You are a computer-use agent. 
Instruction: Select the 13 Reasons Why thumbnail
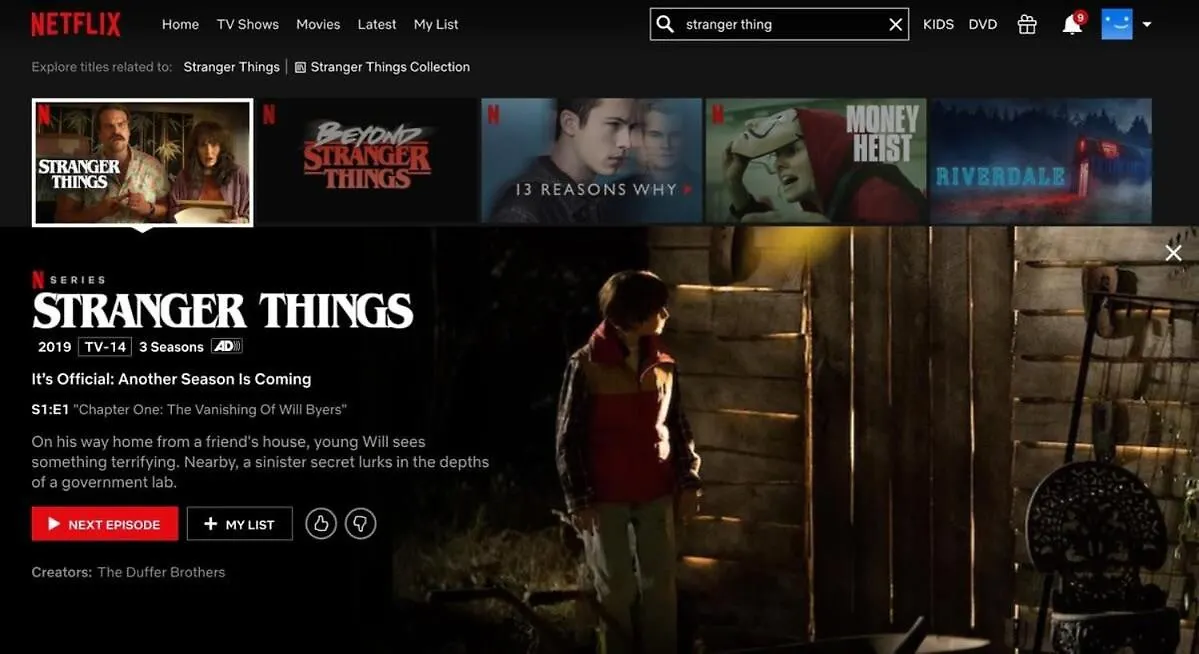click(591, 161)
